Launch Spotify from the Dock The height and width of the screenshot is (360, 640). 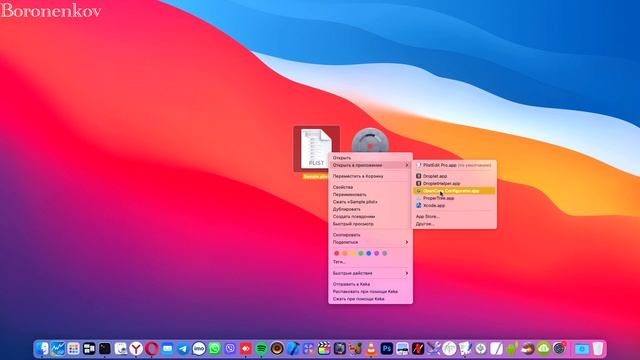(262, 349)
